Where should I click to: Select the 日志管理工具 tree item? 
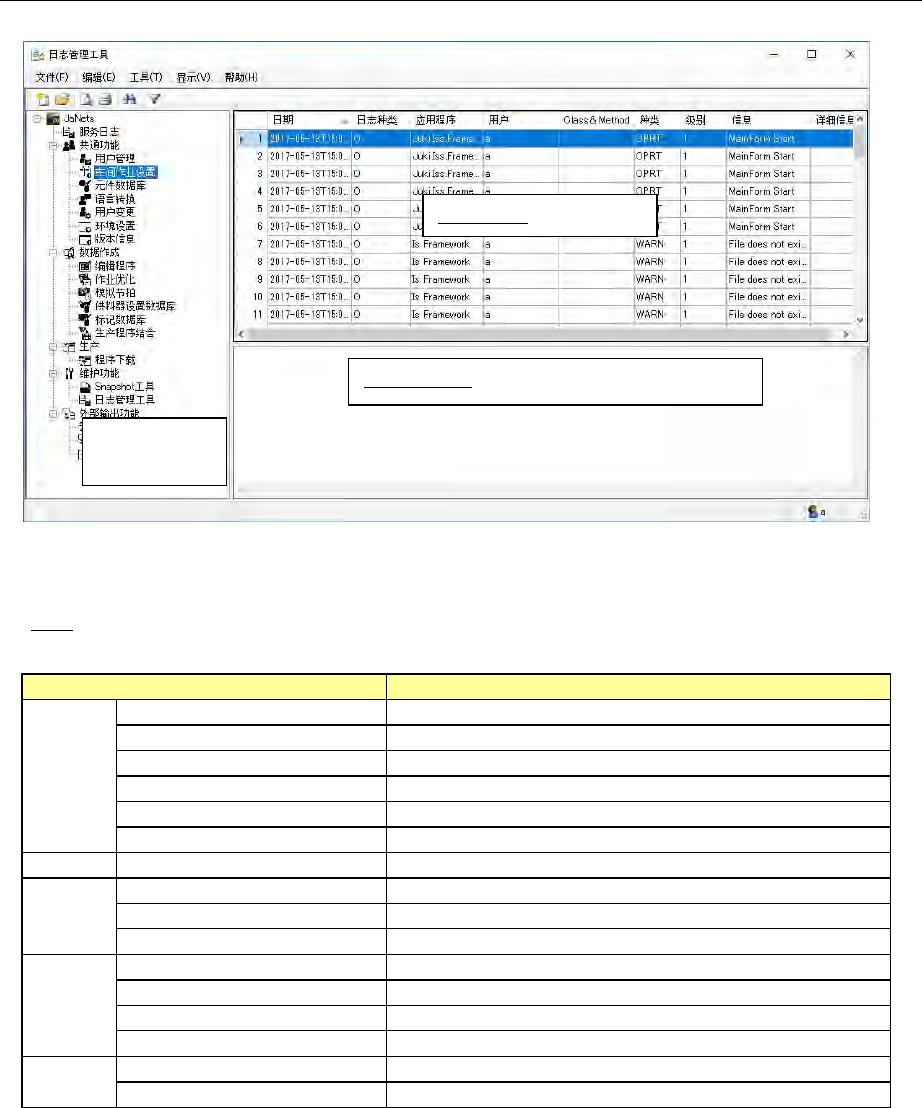click(x=125, y=400)
